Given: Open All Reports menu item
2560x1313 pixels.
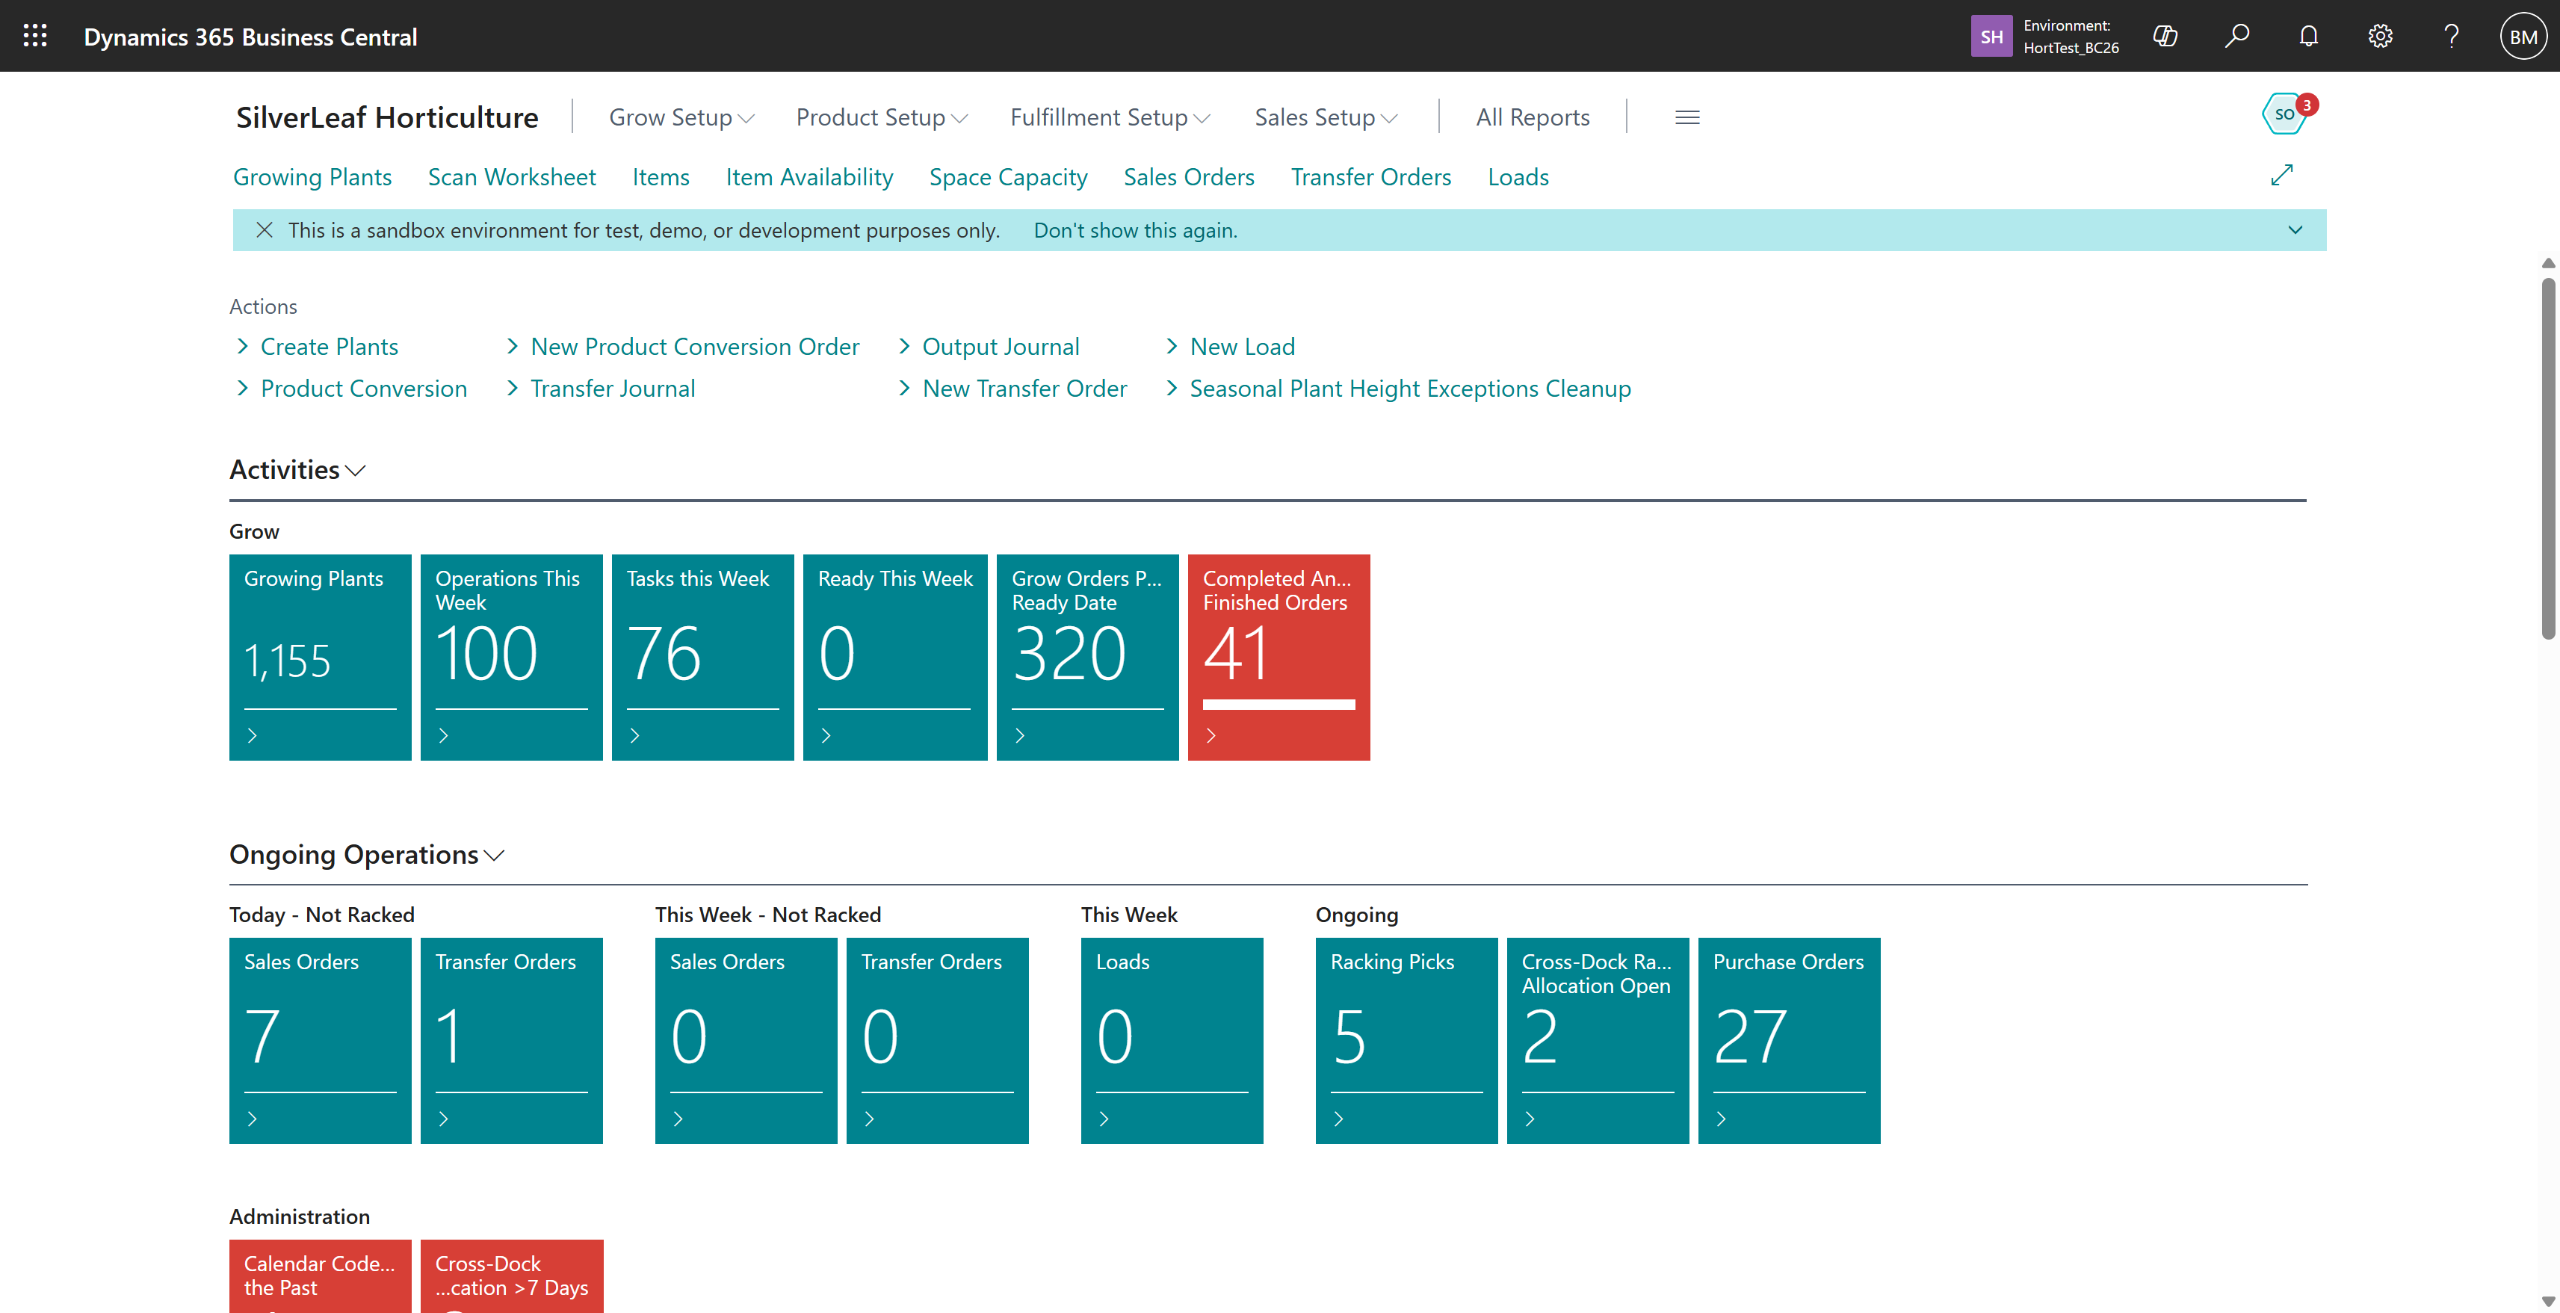Looking at the screenshot, I should (1532, 118).
